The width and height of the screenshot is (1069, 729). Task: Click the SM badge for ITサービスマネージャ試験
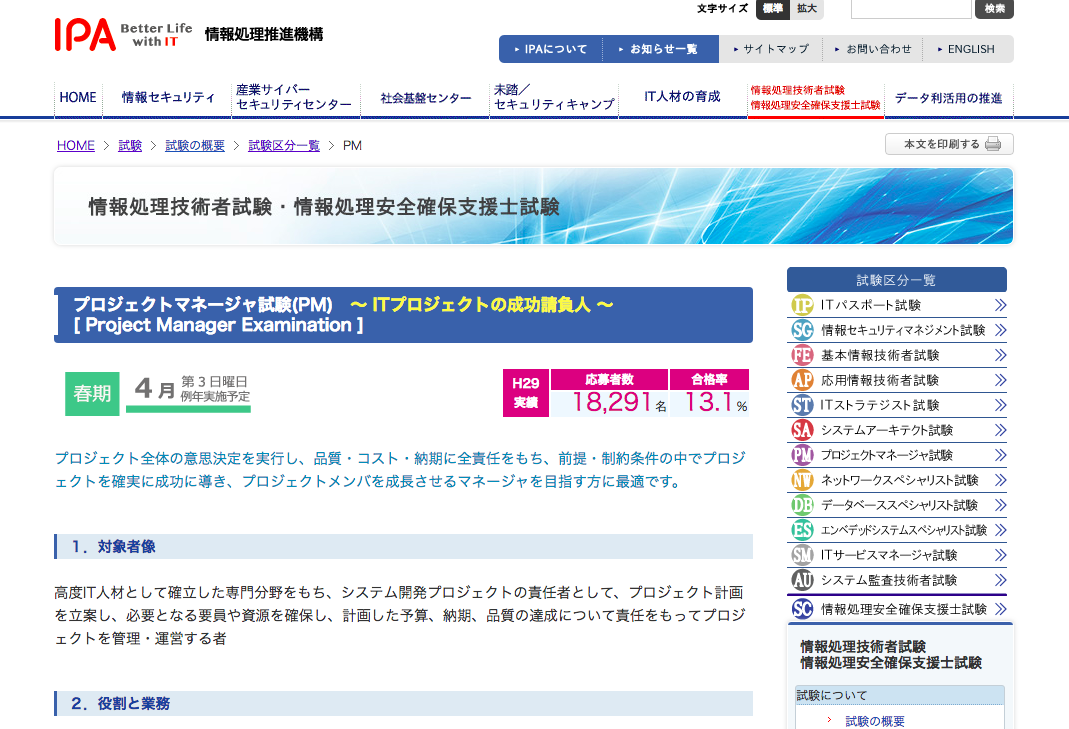pyautogui.click(x=802, y=555)
